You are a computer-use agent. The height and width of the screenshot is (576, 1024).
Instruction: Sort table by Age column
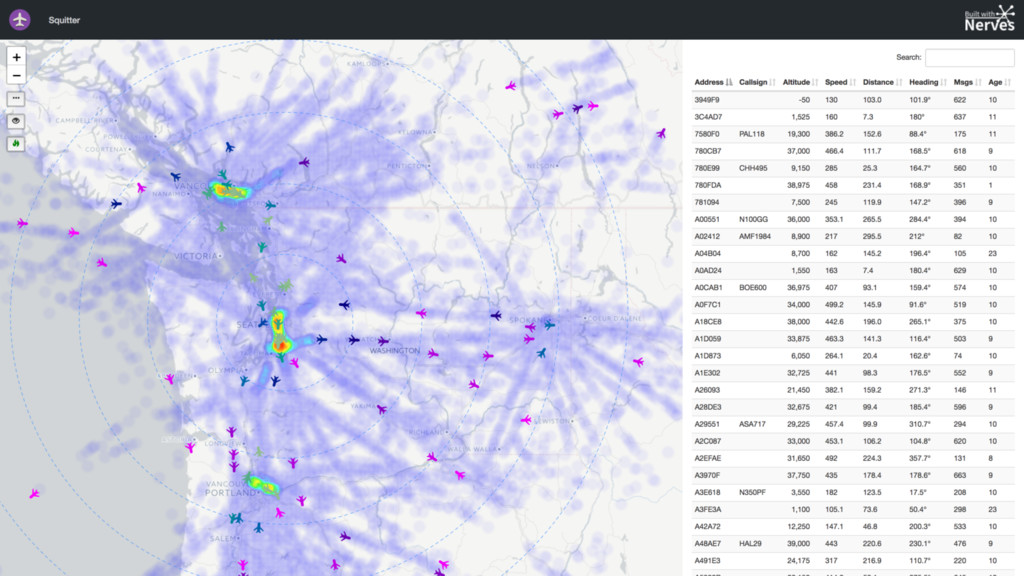(x=999, y=82)
